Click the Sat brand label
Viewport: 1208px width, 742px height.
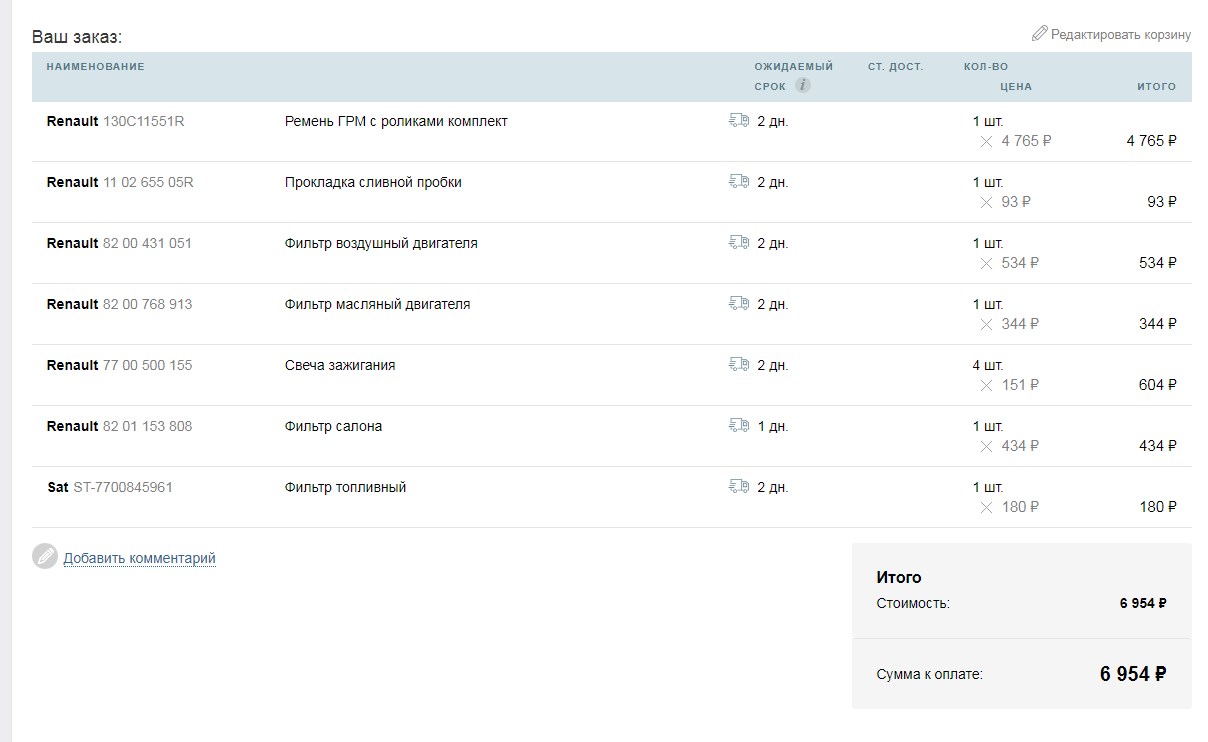58,487
